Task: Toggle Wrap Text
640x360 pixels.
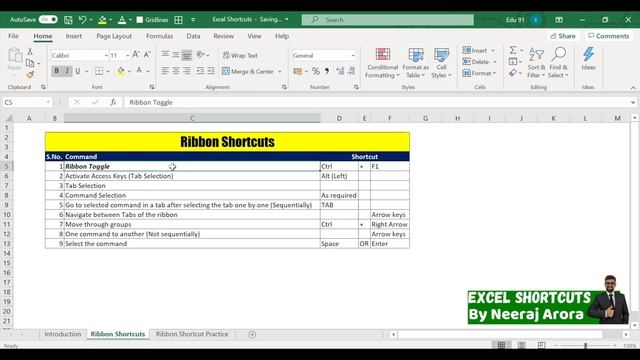Action: [x=240, y=55]
